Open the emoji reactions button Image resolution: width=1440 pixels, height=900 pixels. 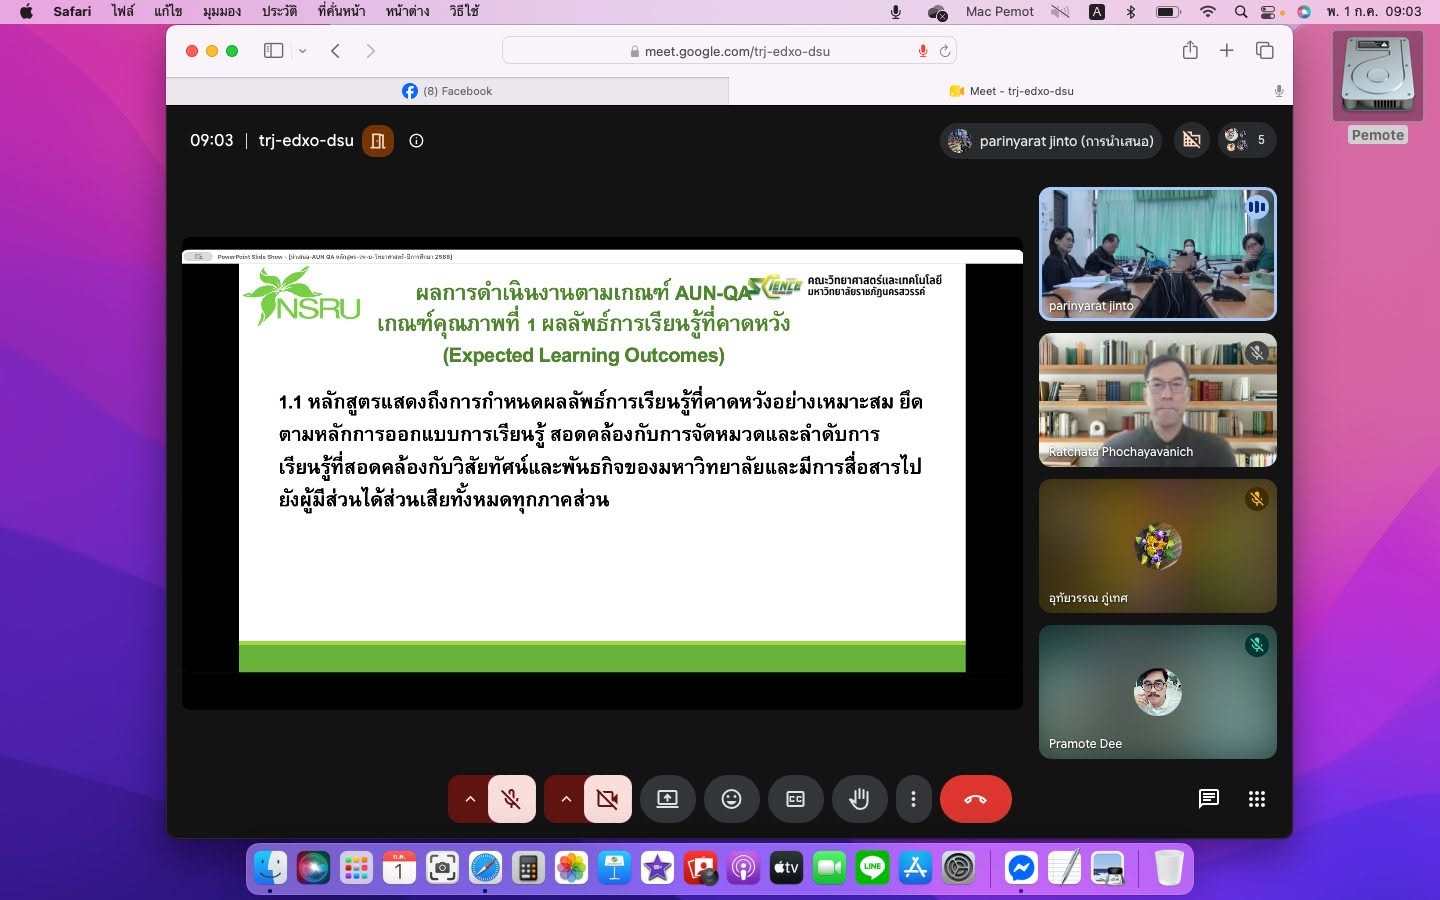[x=732, y=799]
